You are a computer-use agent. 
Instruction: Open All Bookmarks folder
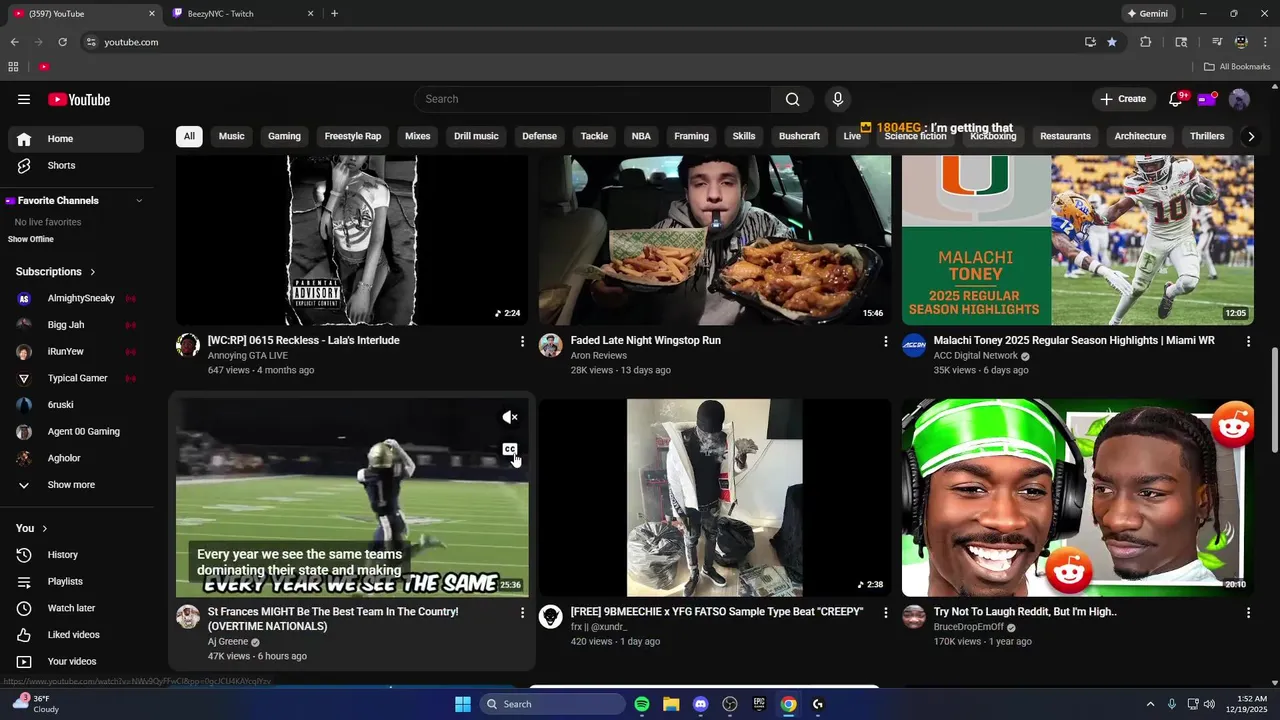tap(1237, 67)
